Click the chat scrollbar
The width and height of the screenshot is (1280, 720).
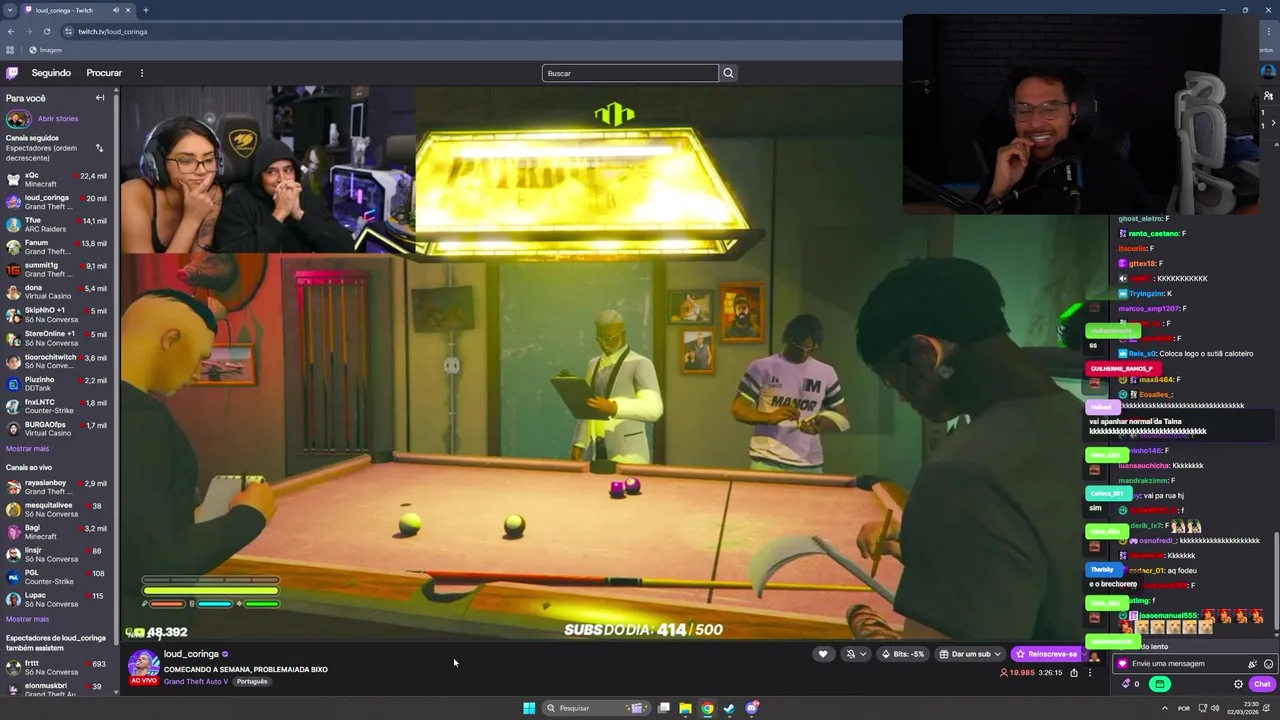click(1276, 580)
